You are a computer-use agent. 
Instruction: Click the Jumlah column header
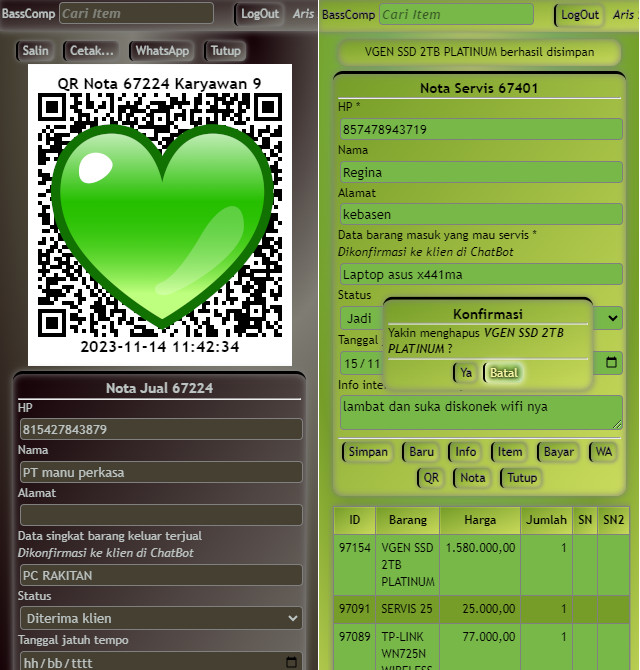[x=546, y=520]
